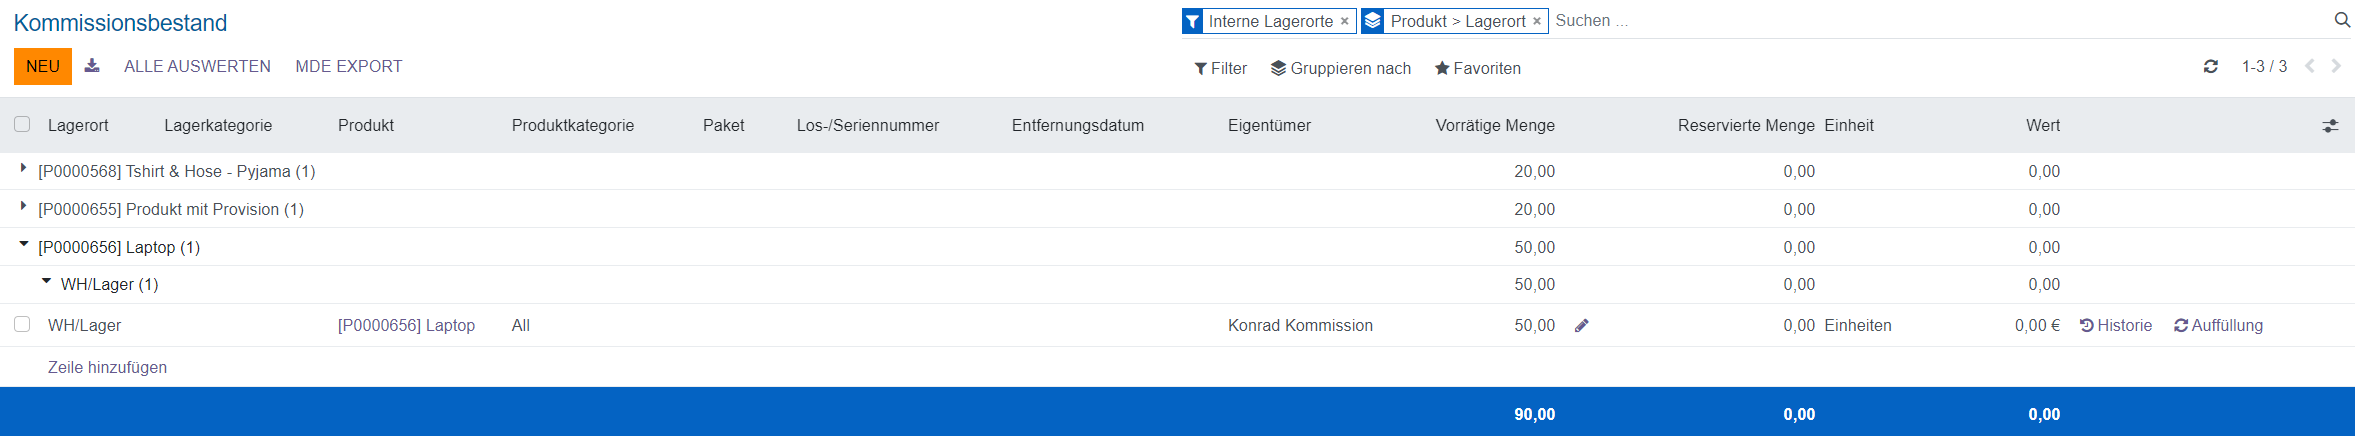2355x436 pixels.
Task: Collapse the WH/Lager subgroup
Action: coord(46,282)
